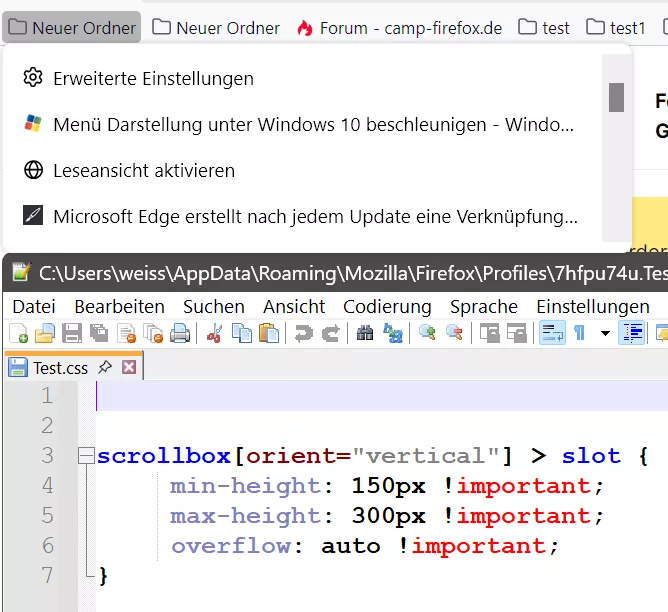Toggle the show all characters pilcrow
The width and height of the screenshot is (668, 612).
pos(579,333)
